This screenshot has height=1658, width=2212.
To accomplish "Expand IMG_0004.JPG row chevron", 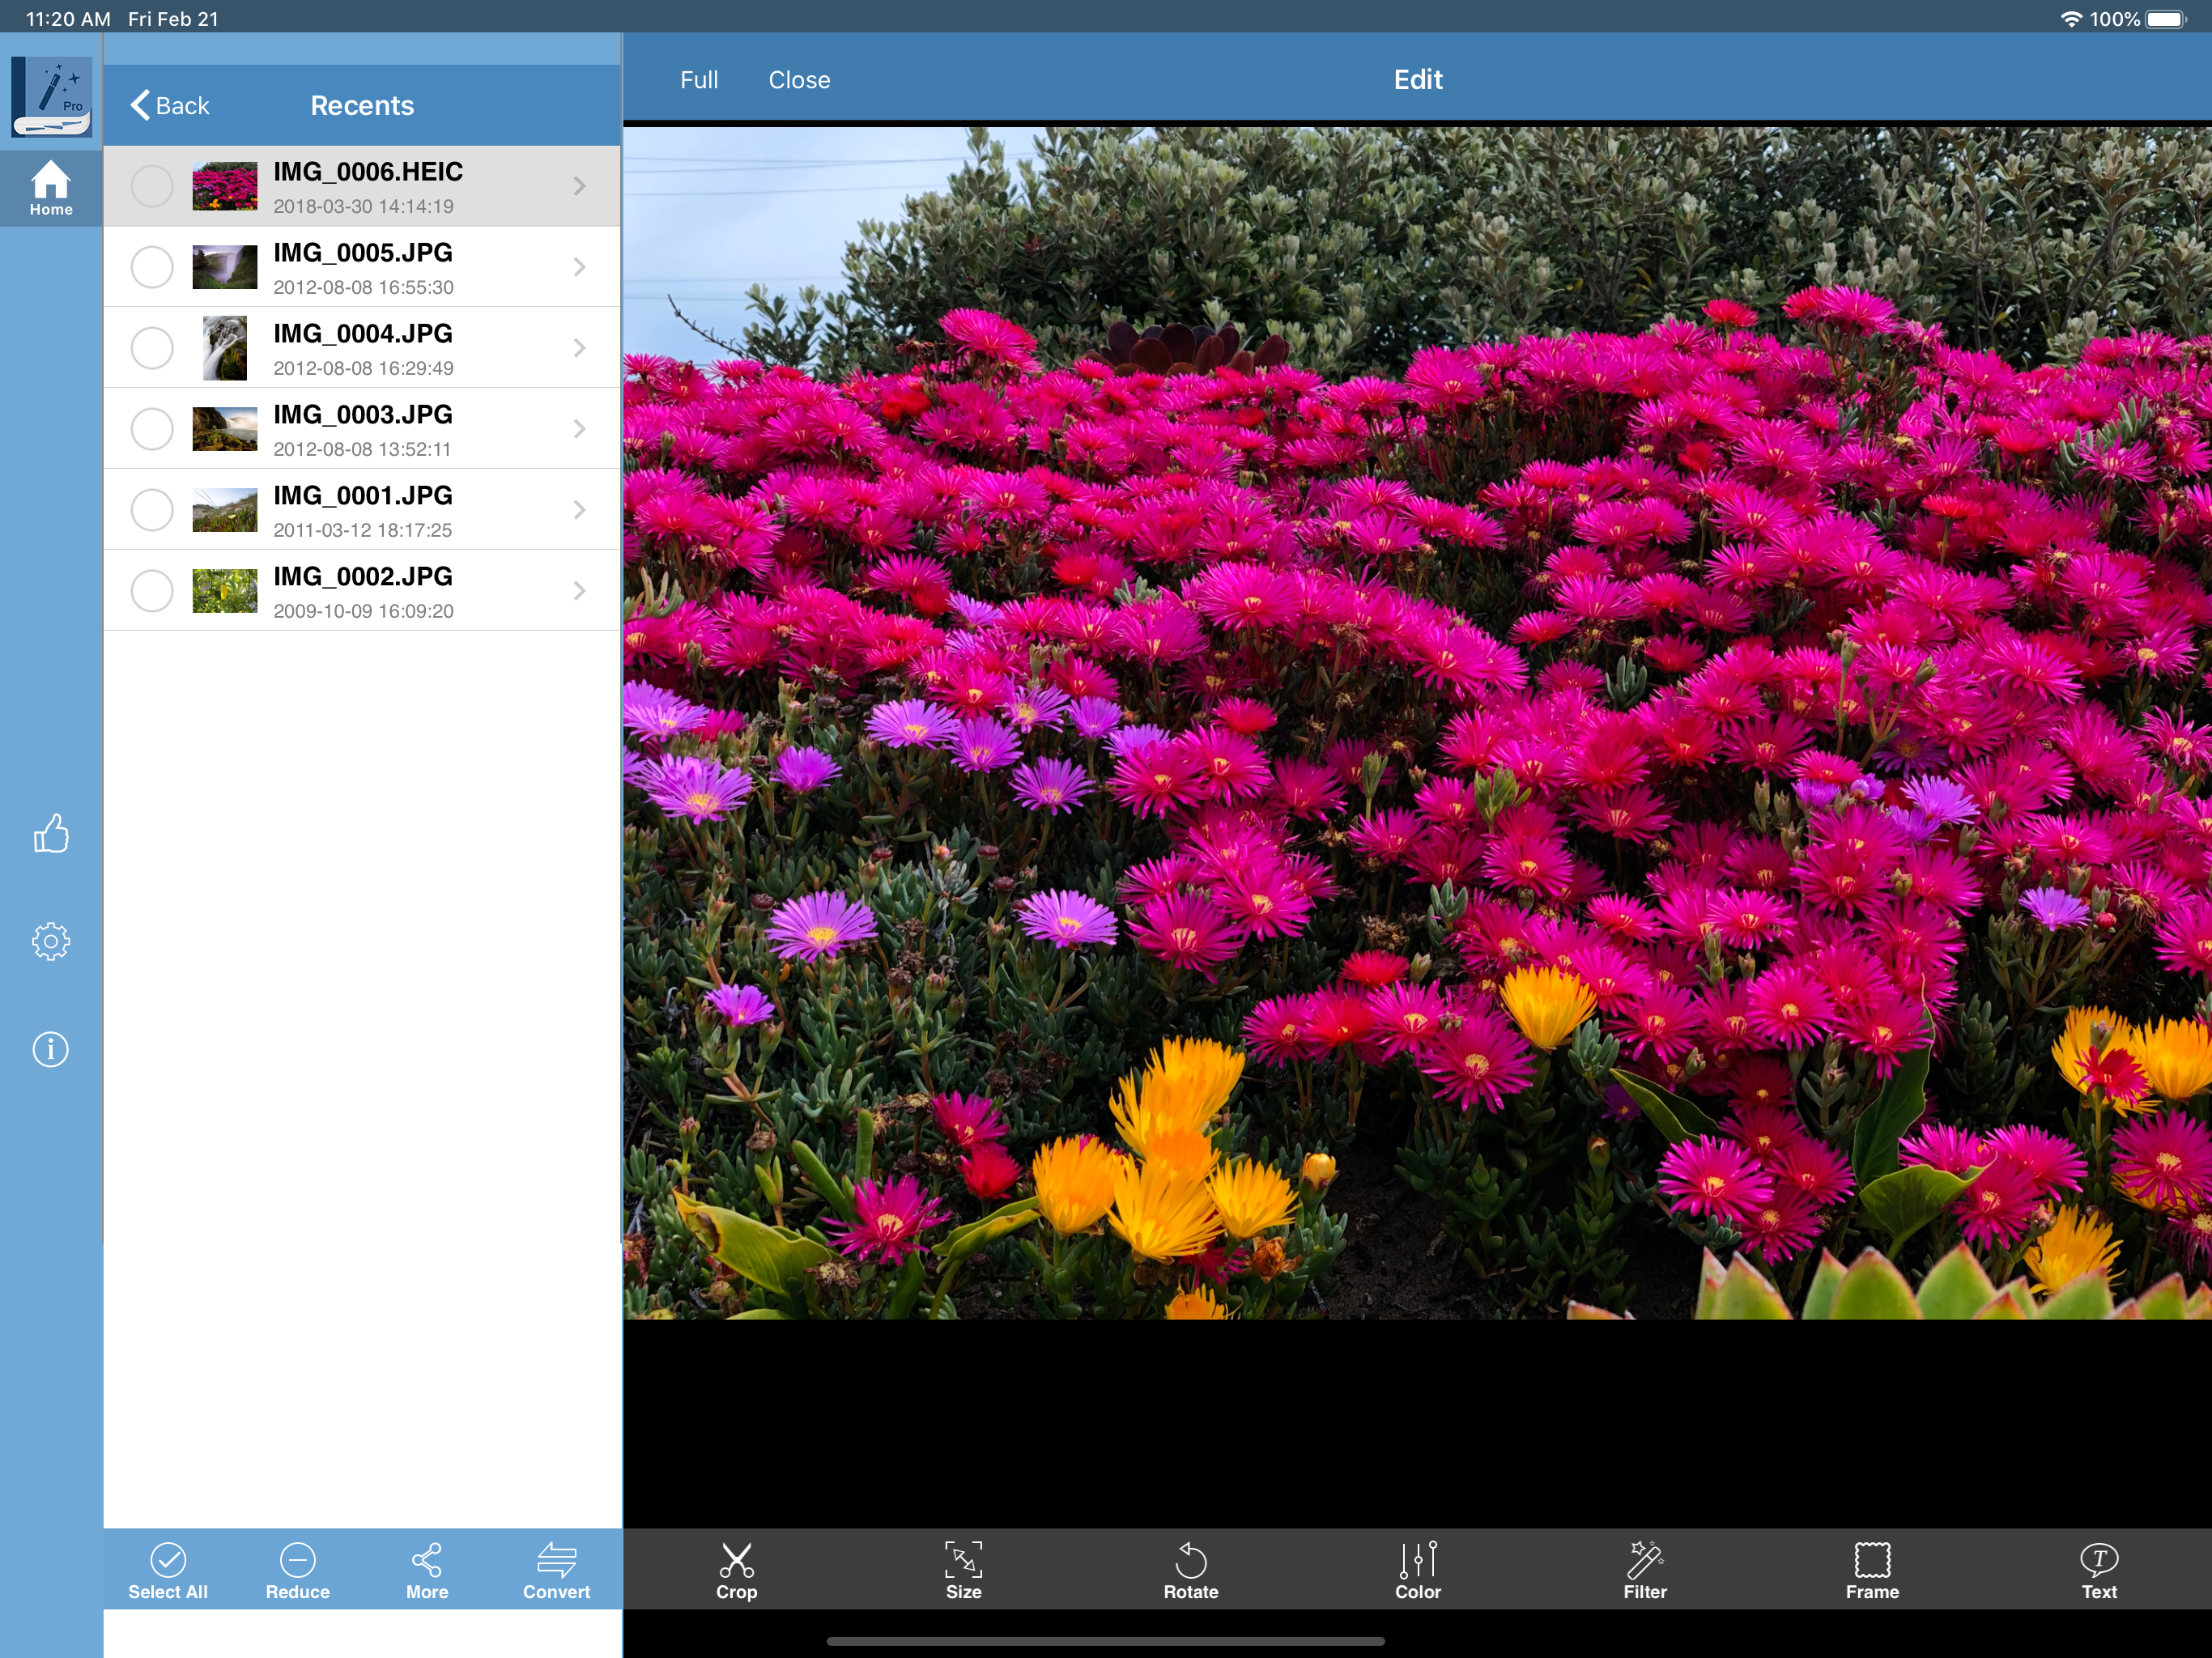I will coord(579,348).
